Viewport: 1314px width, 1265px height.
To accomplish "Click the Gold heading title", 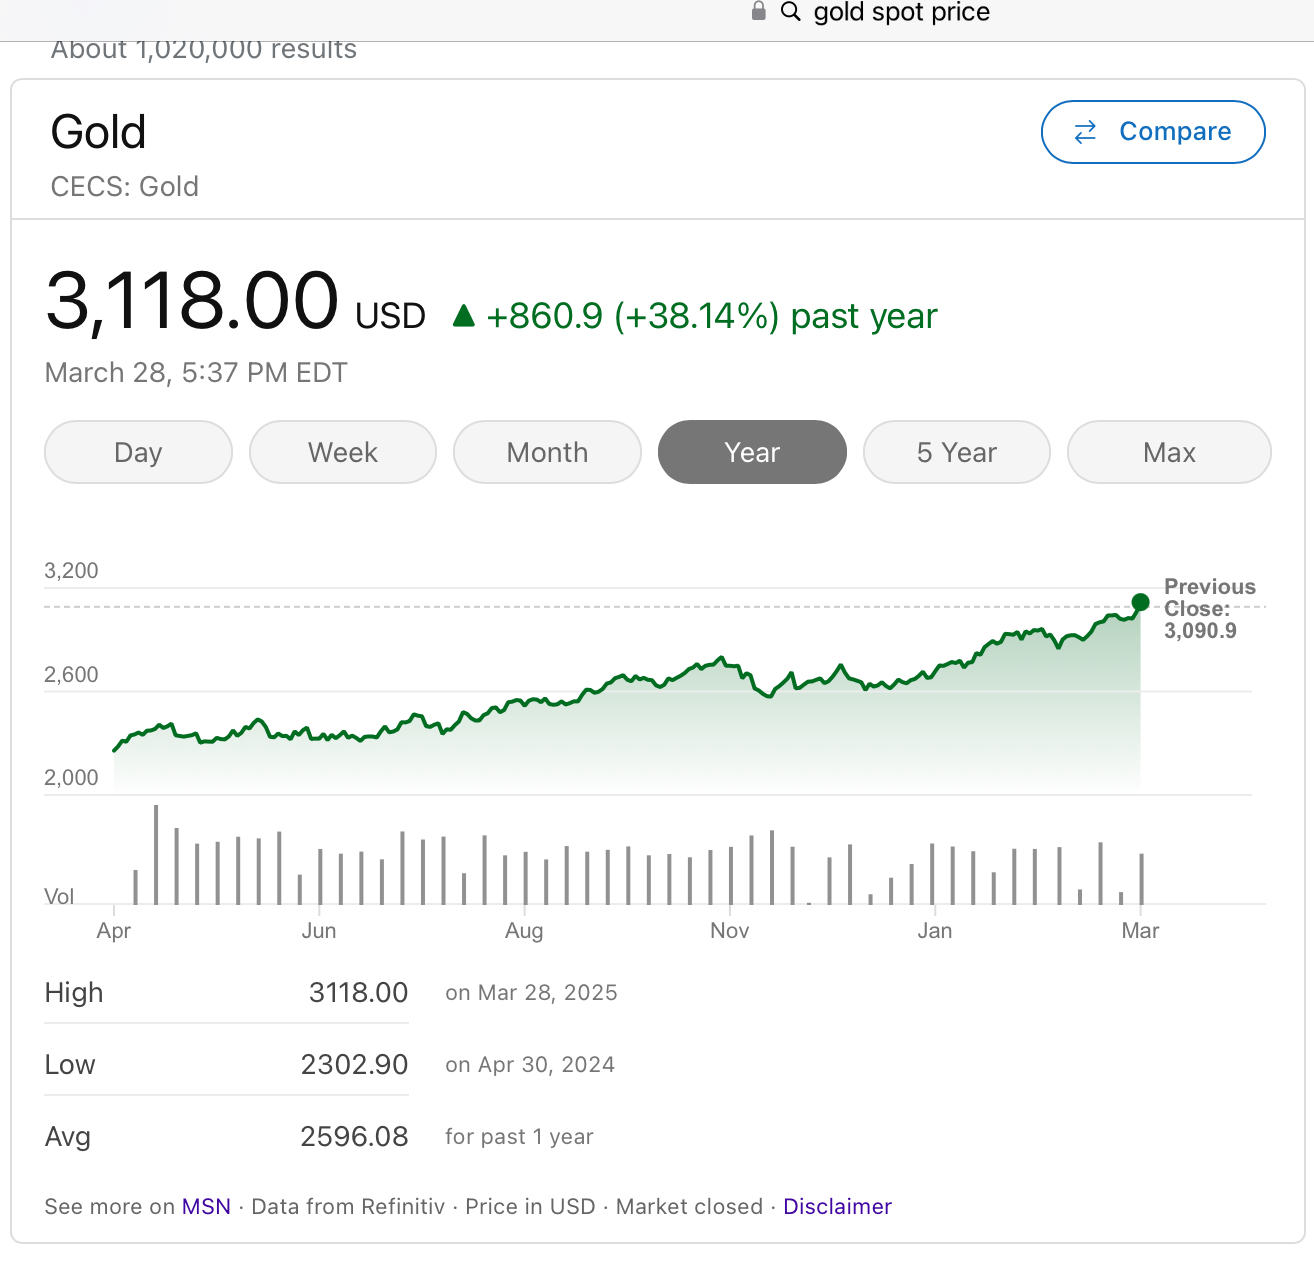I will [99, 132].
